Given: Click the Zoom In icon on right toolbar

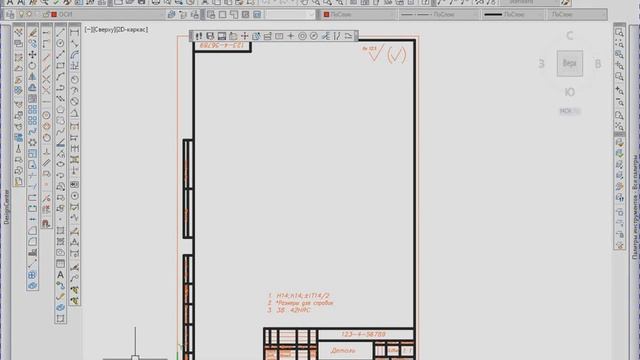Looking at the screenshot, I should pos(620,90).
